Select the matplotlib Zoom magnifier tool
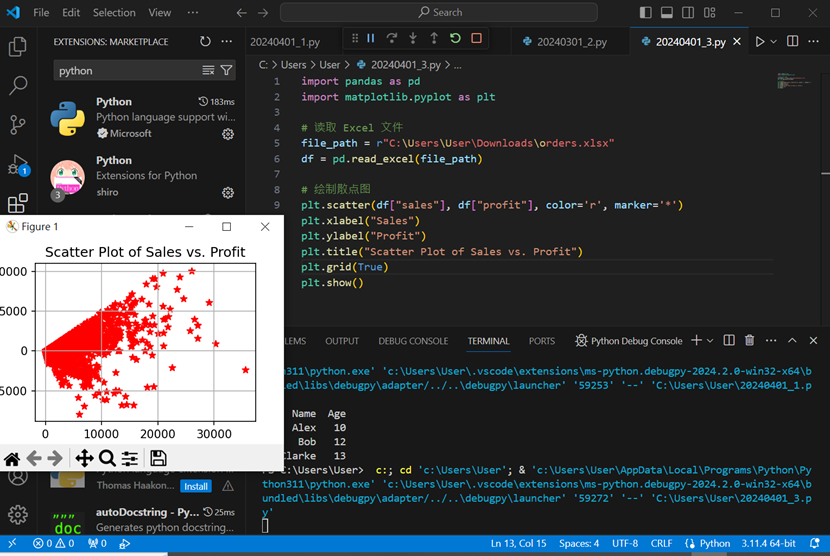Screen dimensions: 830x556 (x=107, y=458)
